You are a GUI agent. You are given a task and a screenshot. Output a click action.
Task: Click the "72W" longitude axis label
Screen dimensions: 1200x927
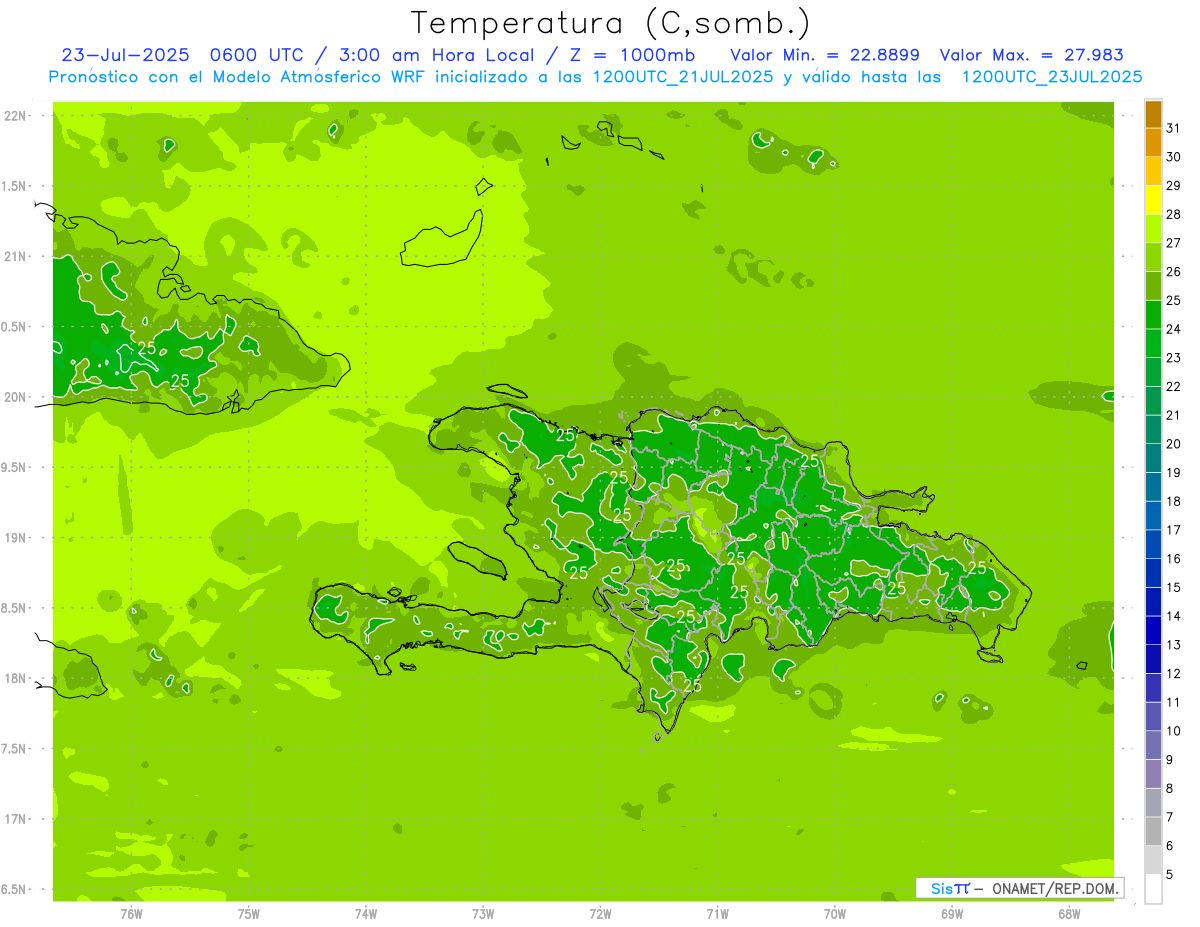(600, 913)
